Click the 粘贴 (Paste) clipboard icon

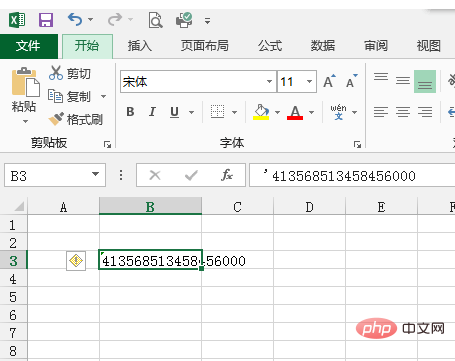(x=25, y=82)
